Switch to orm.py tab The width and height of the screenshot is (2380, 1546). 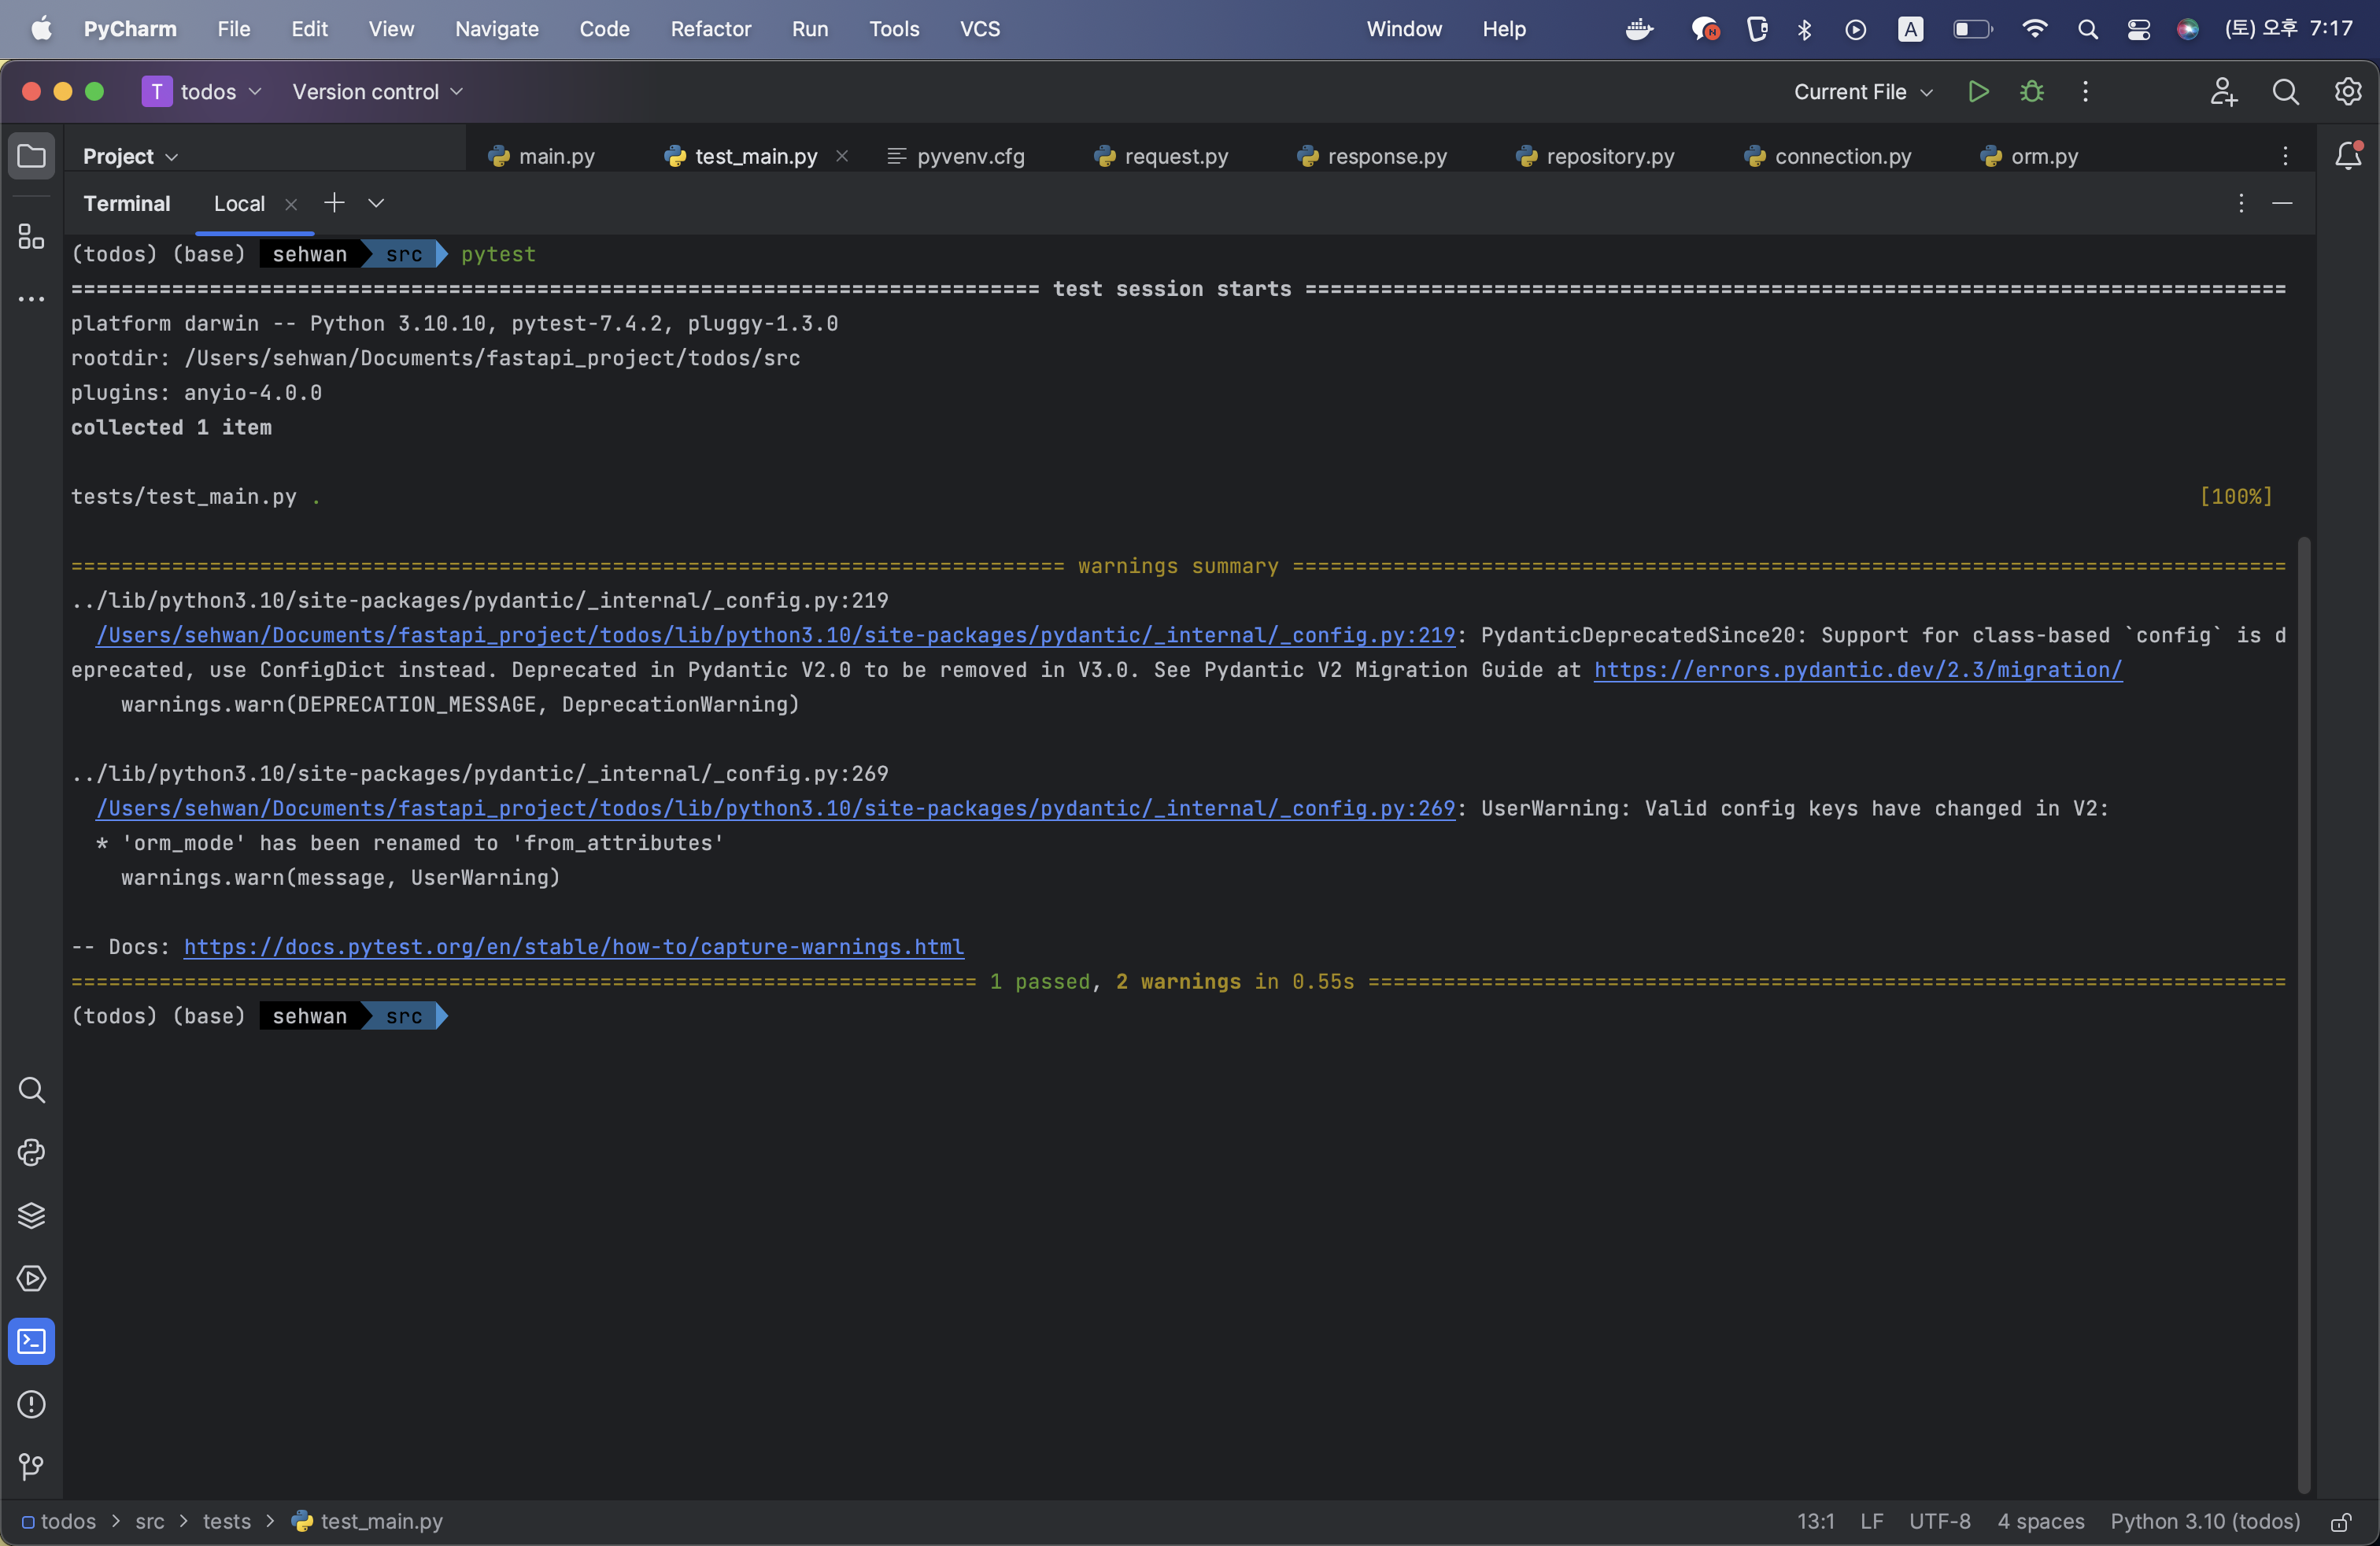(2029, 156)
